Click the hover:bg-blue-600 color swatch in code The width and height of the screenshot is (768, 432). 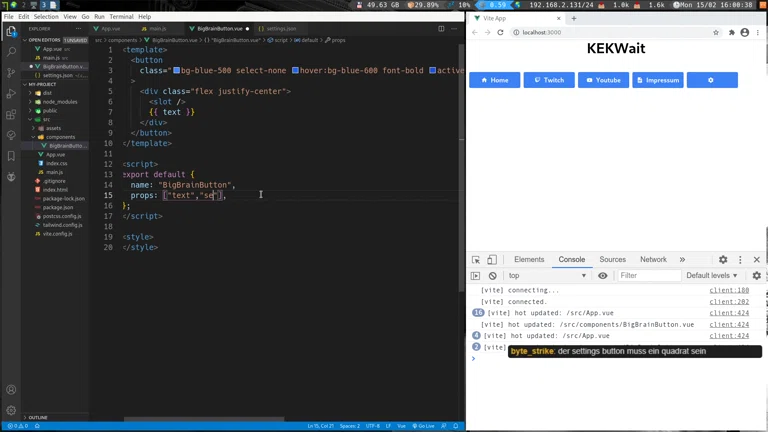tap(295, 71)
